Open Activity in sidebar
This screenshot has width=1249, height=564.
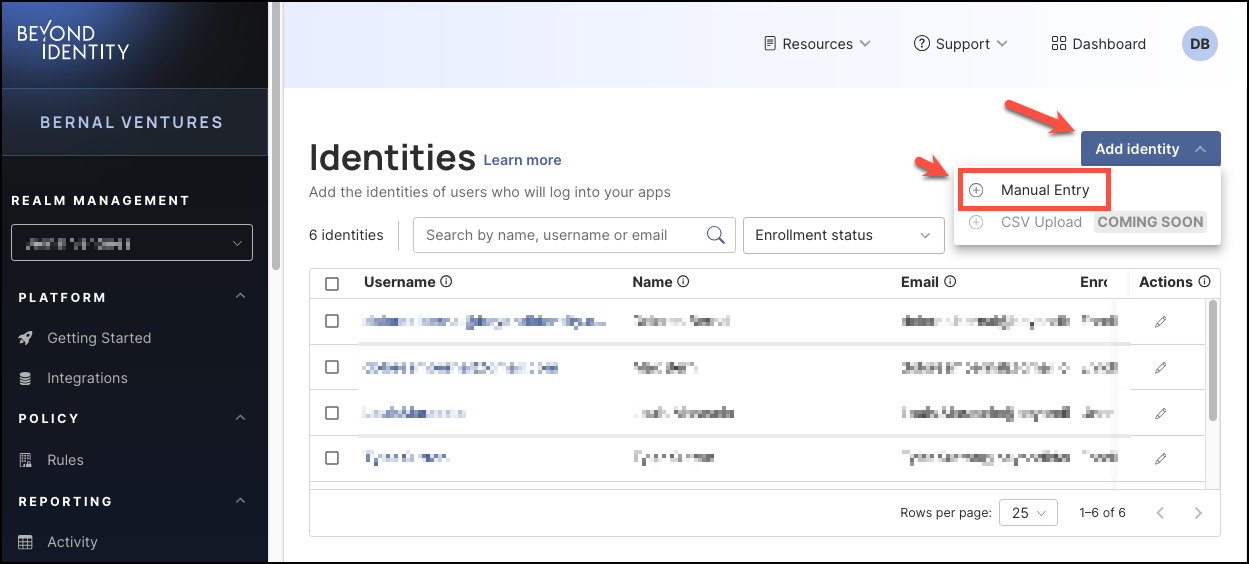(72, 542)
